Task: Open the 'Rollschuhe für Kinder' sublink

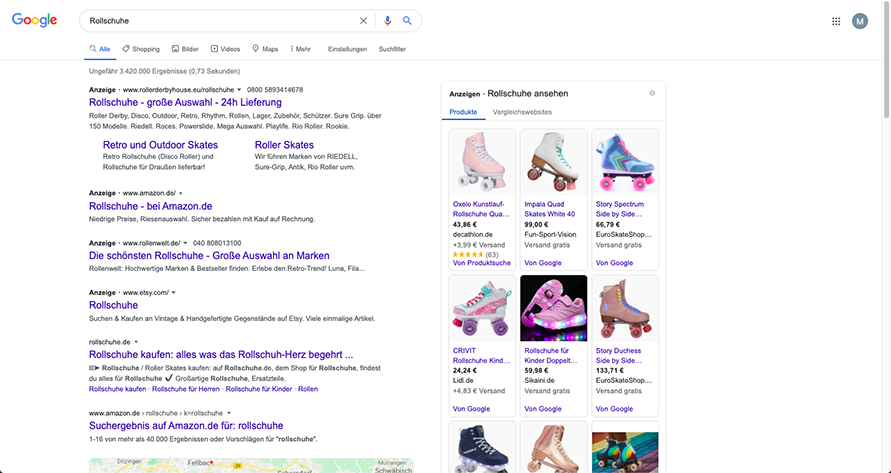Action: [259, 389]
